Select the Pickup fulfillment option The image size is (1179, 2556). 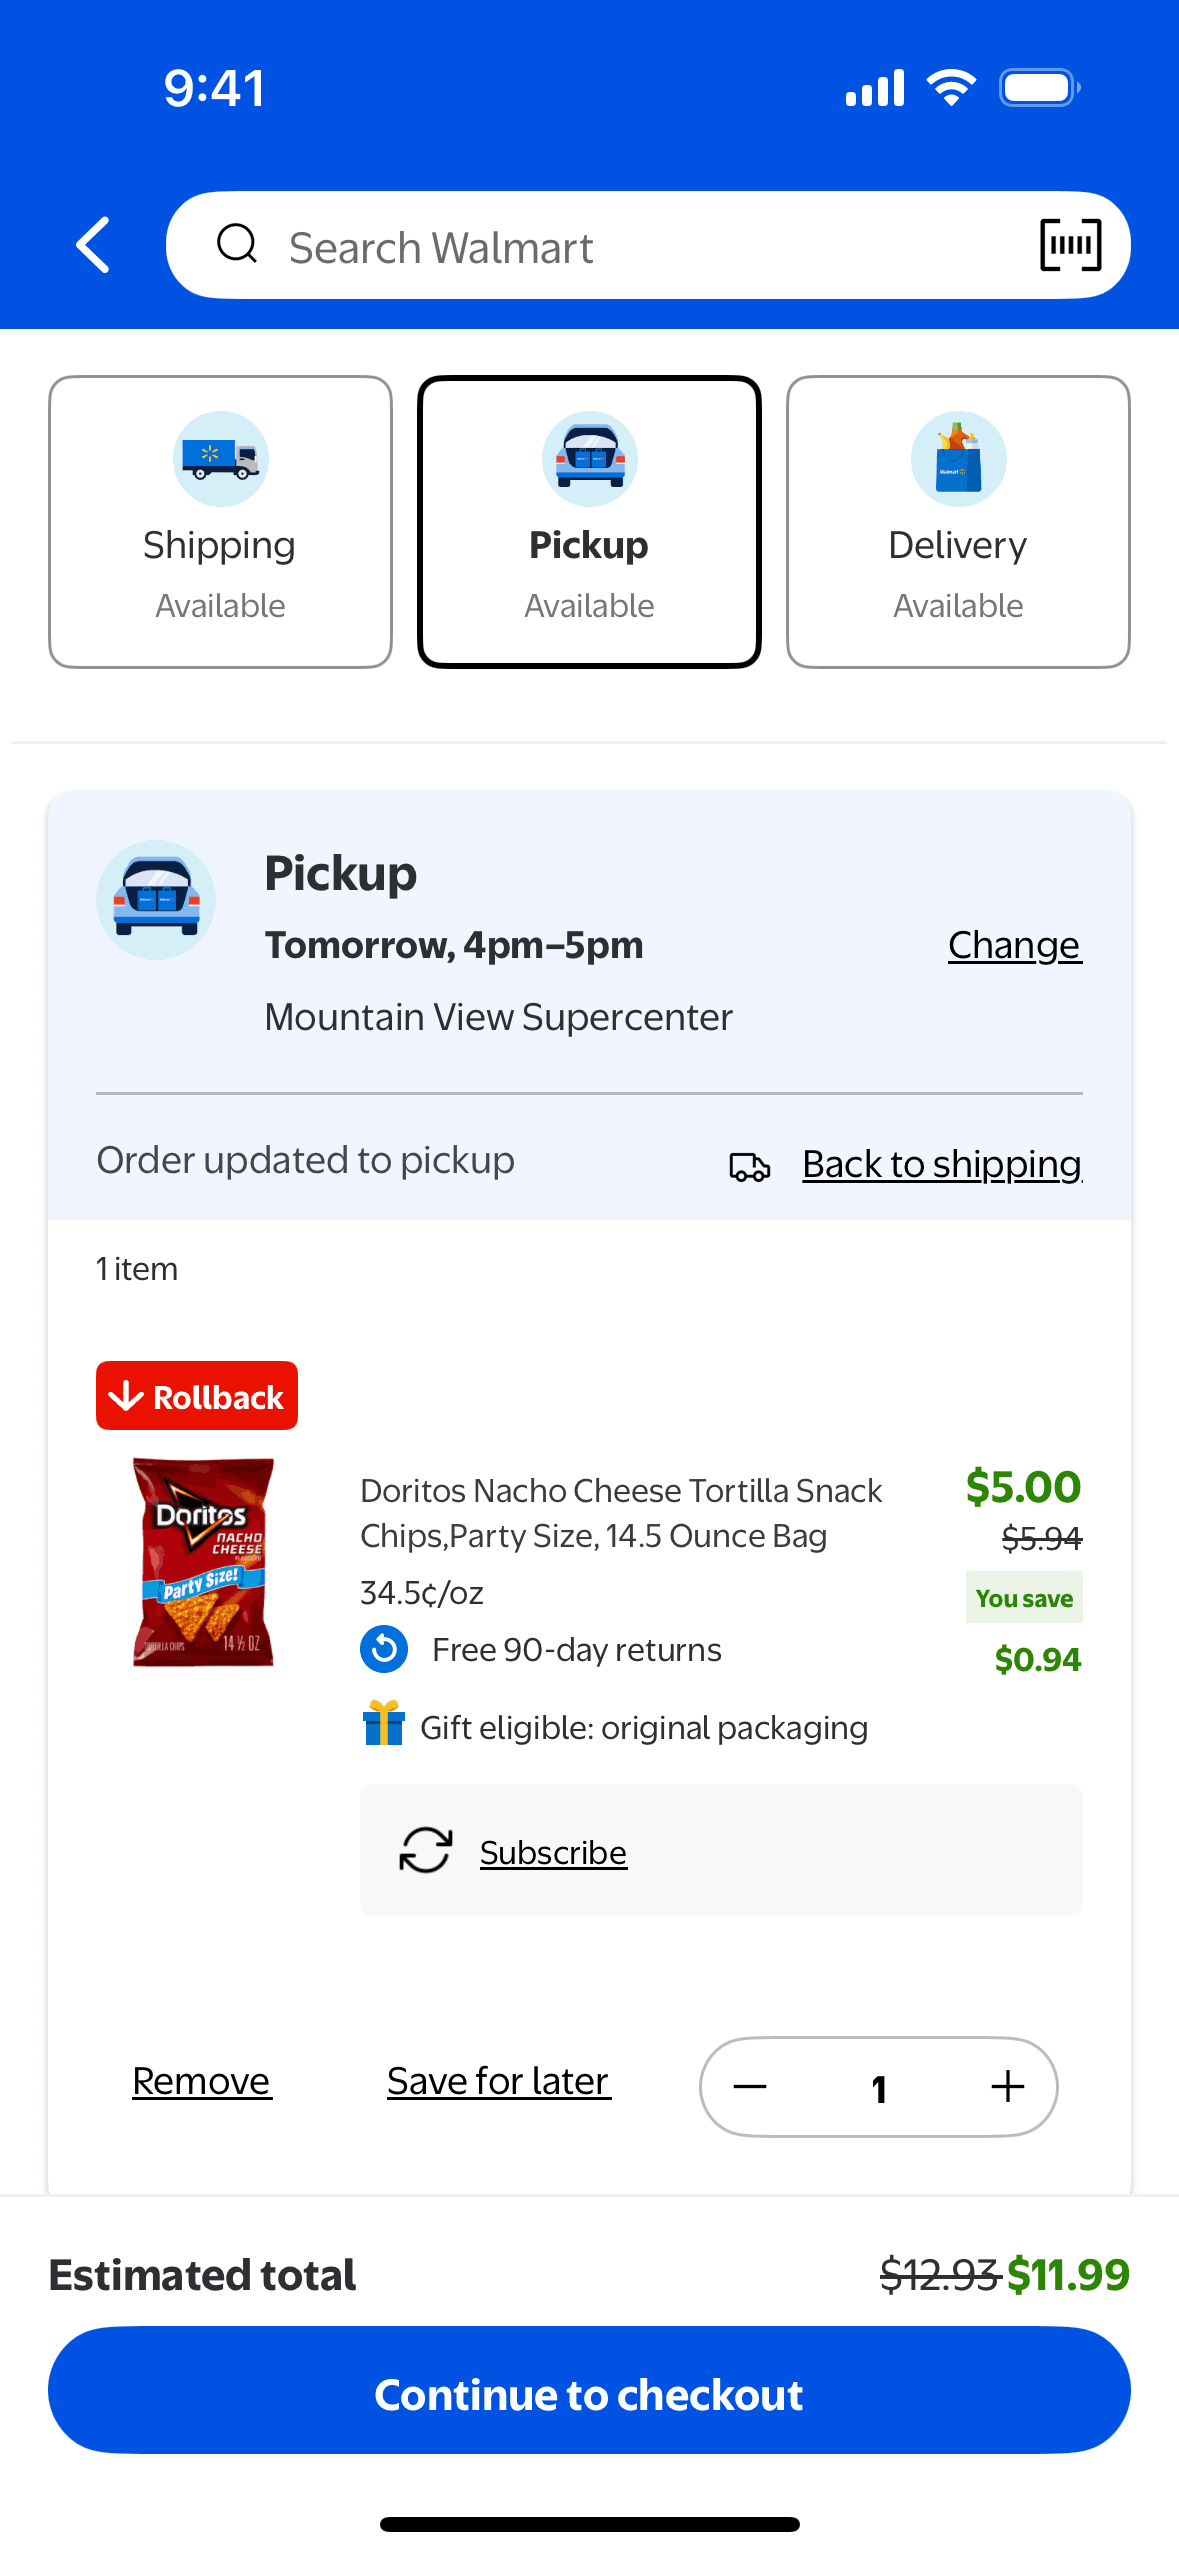pyautogui.click(x=589, y=522)
